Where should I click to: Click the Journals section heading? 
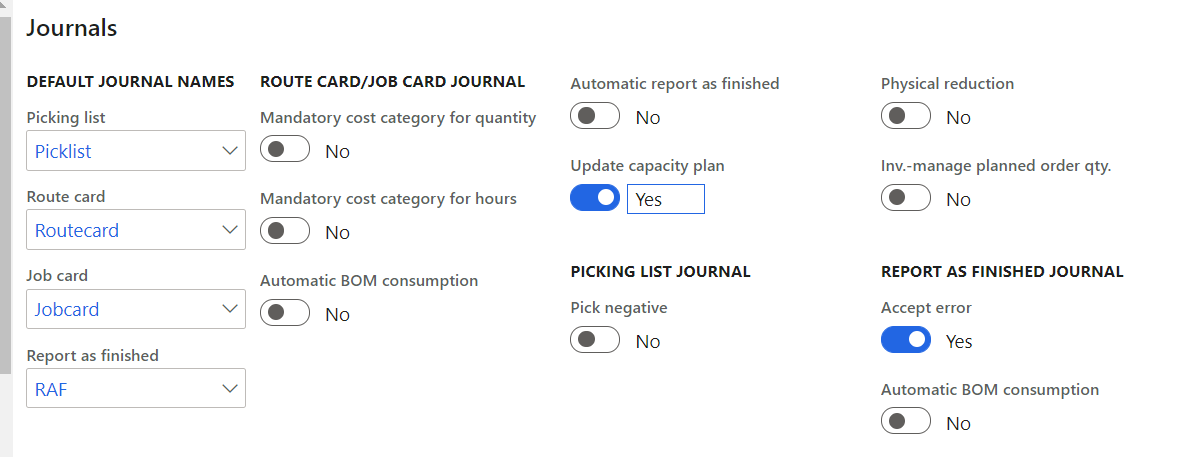(x=72, y=28)
